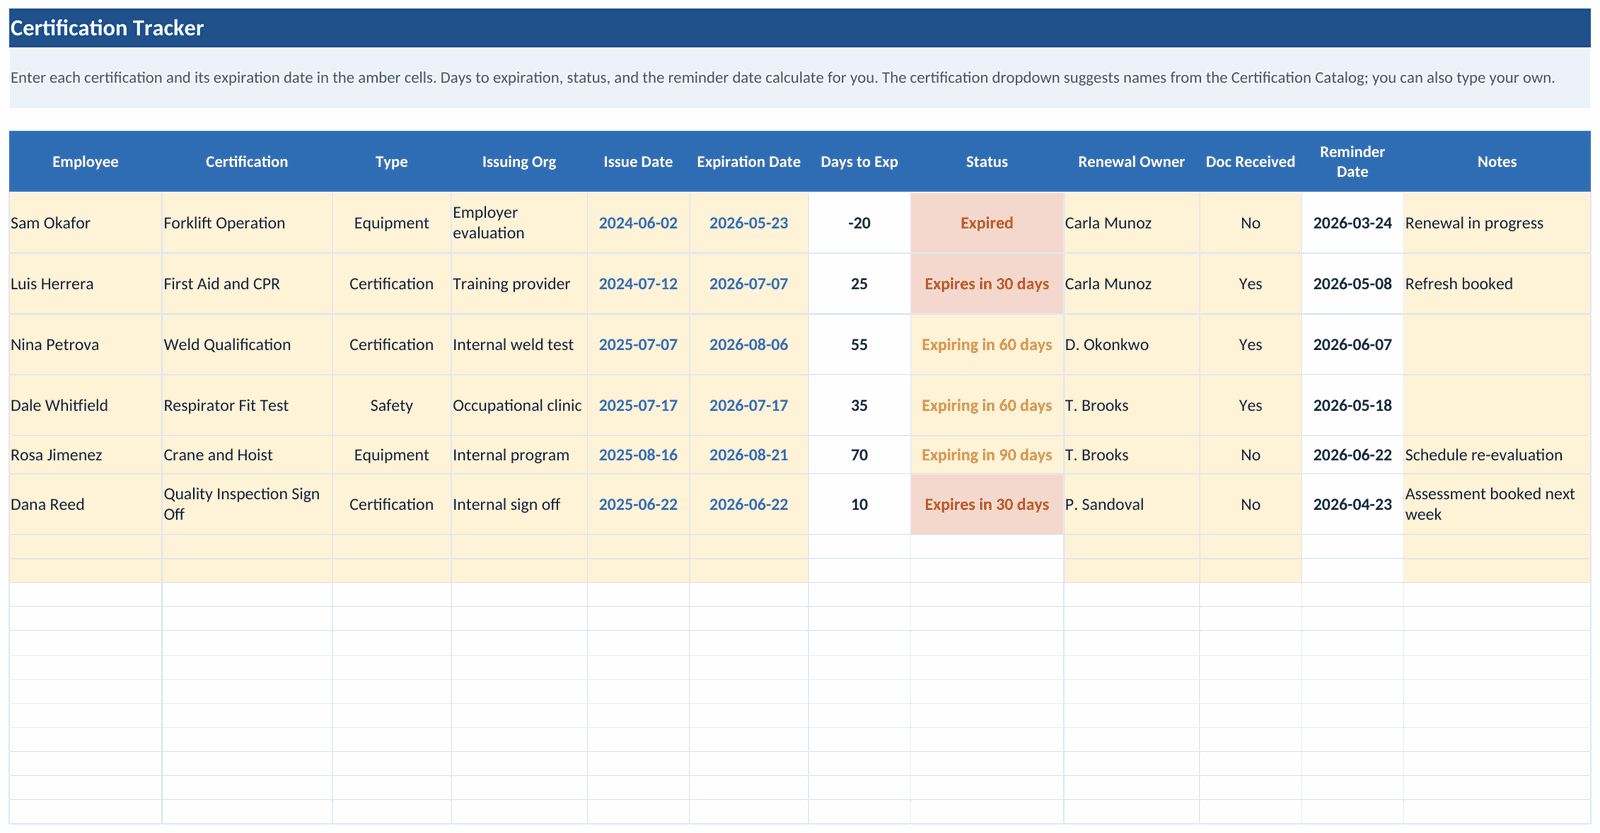The image size is (1600, 833).
Task: Select Luis Herrera's Doc Received Yes cell
Action: (x=1250, y=284)
